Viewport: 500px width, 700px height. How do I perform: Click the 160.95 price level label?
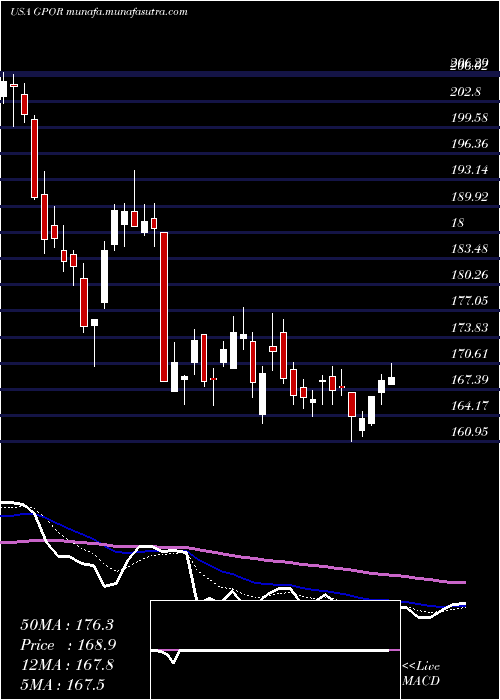[x=468, y=432]
